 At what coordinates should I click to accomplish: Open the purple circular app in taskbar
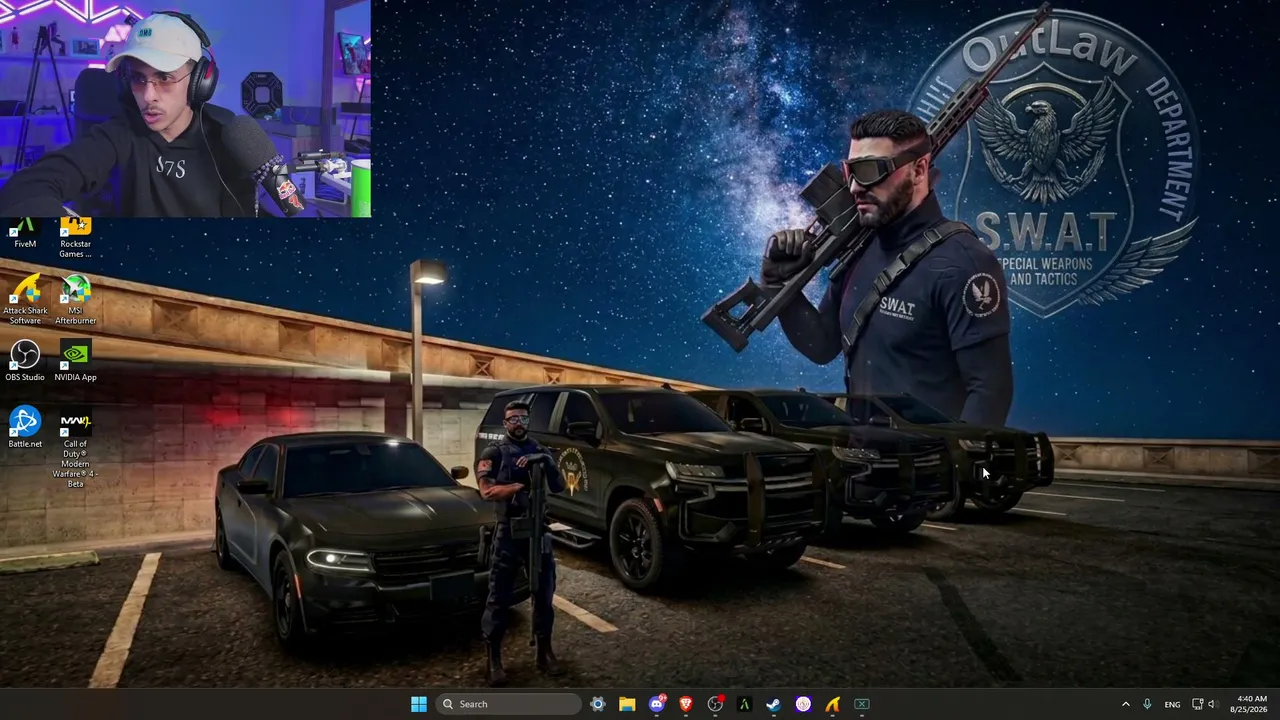[803, 704]
